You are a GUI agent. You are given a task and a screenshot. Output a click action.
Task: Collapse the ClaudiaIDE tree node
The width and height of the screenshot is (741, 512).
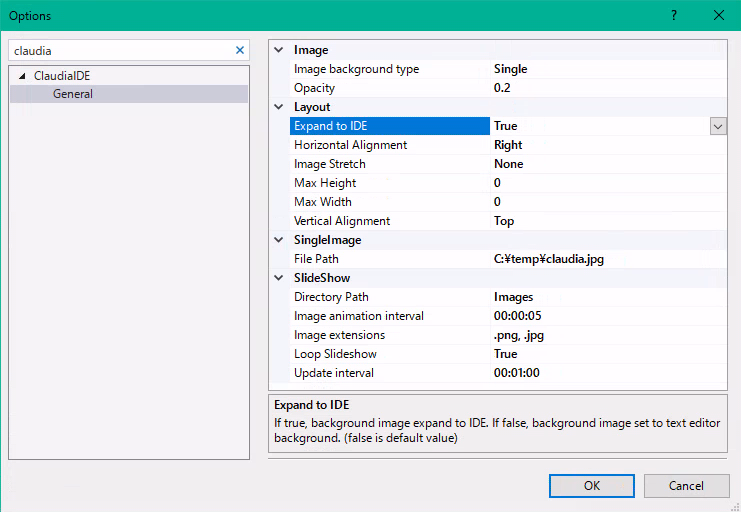point(22,76)
